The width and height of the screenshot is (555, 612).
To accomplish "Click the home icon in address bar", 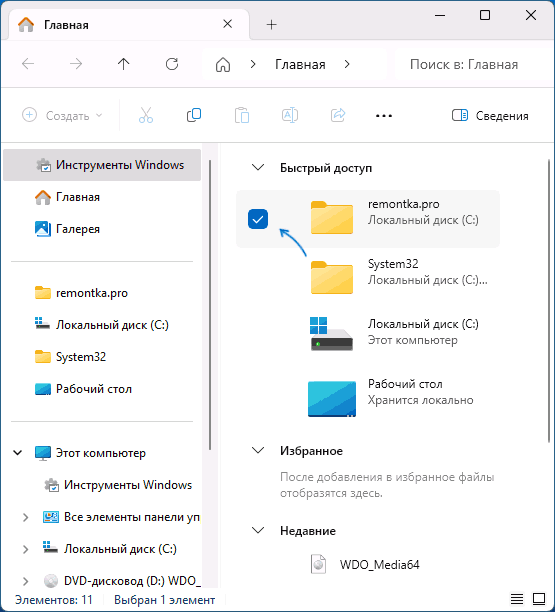I will coord(223,64).
